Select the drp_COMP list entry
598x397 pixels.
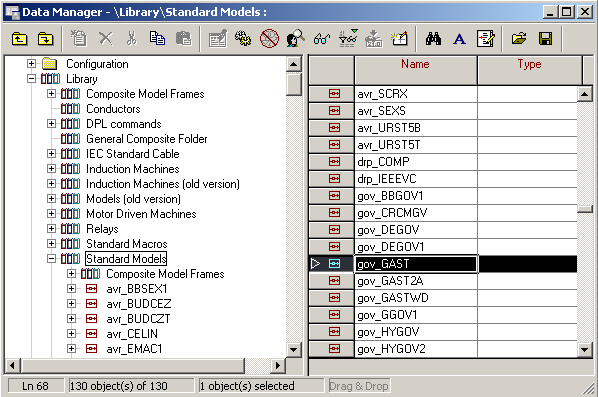[416, 162]
